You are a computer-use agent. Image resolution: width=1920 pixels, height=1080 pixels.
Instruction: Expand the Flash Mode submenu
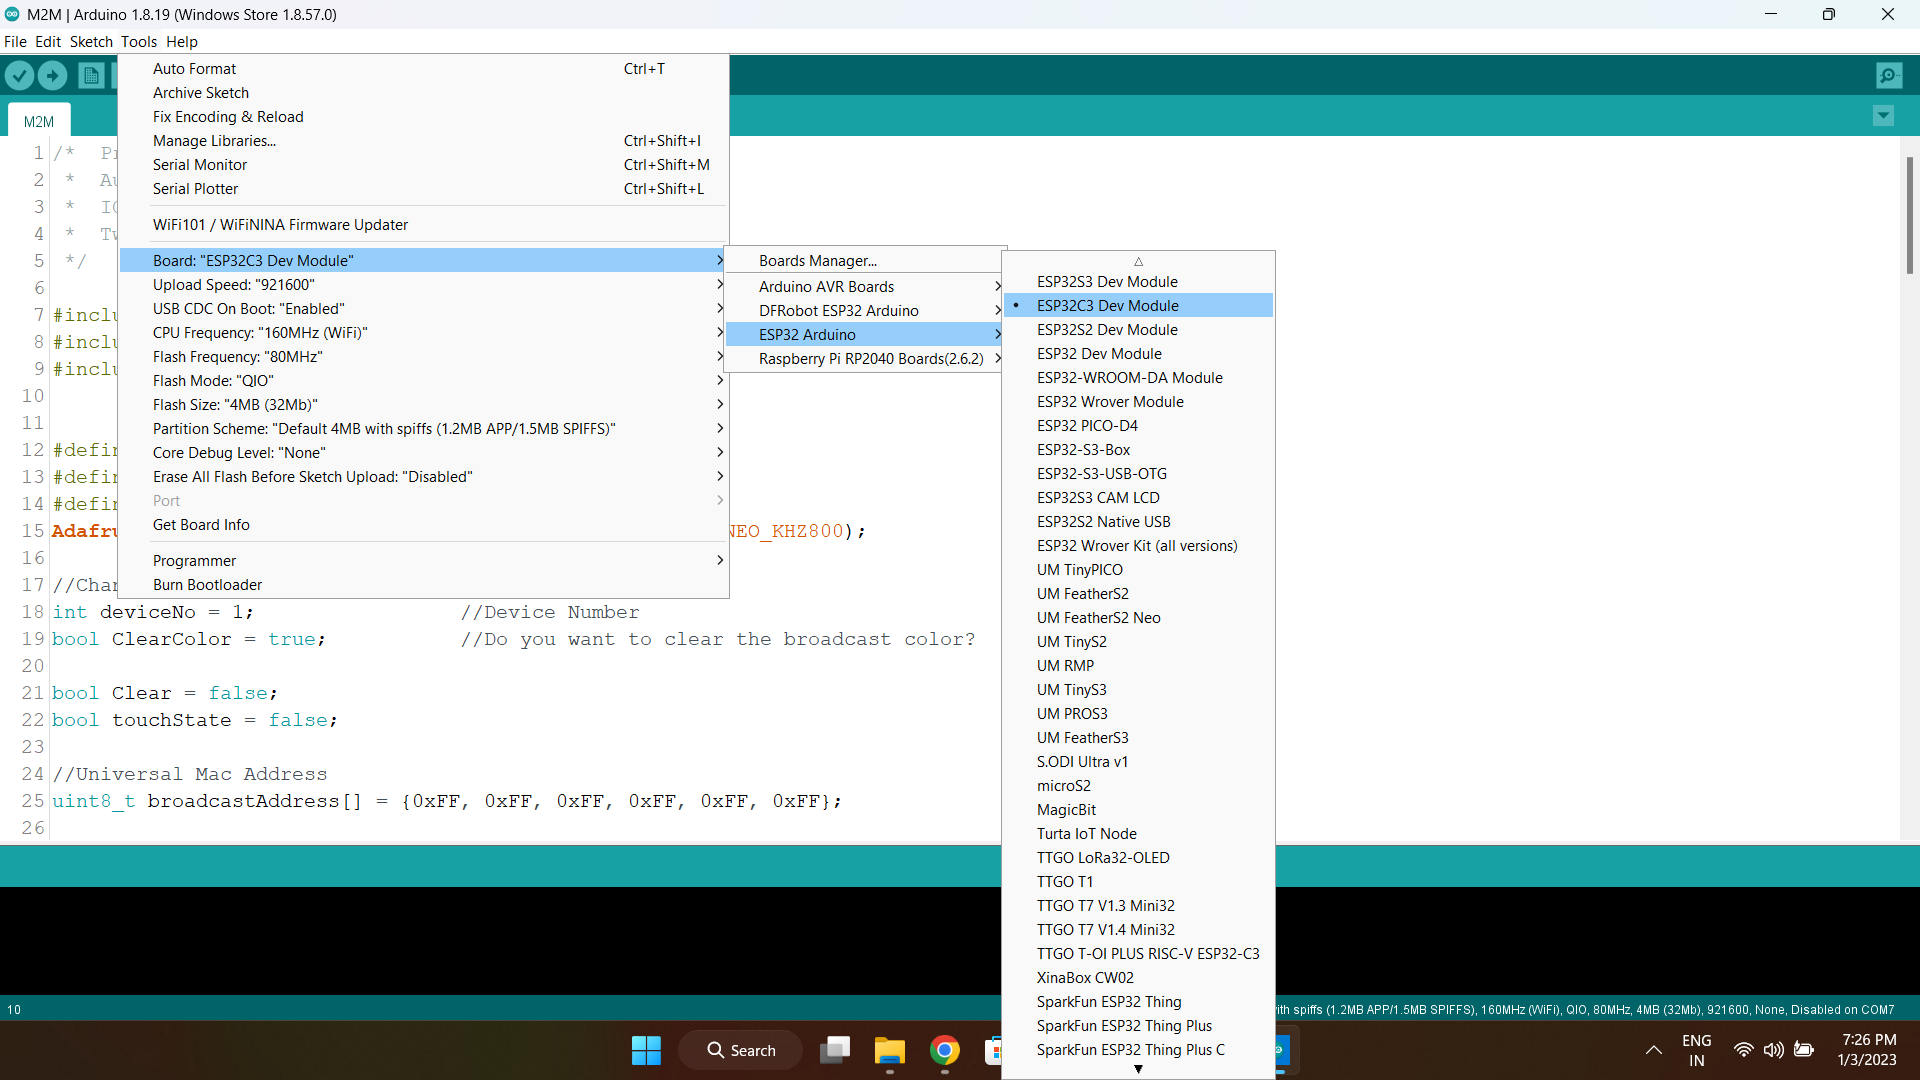point(212,380)
